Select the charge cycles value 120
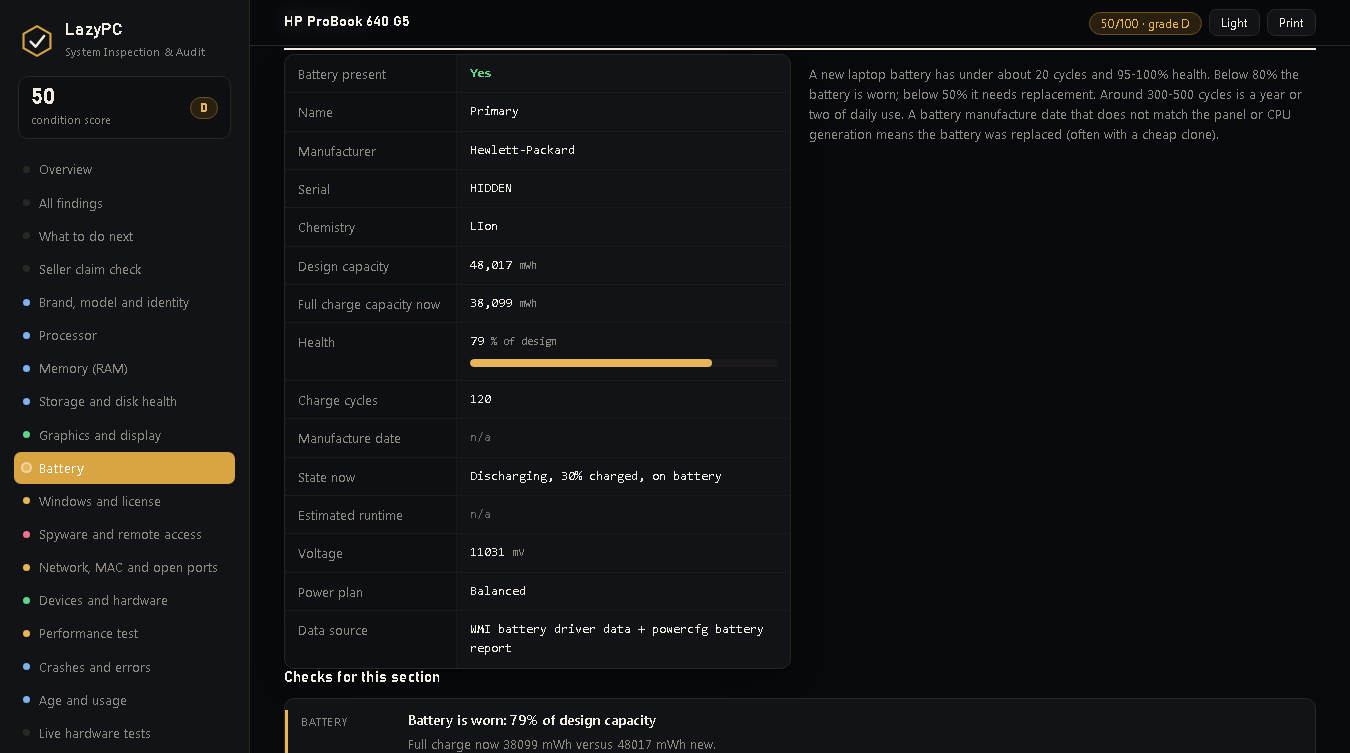This screenshot has width=1350, height=753. click(x=481, y=399)
